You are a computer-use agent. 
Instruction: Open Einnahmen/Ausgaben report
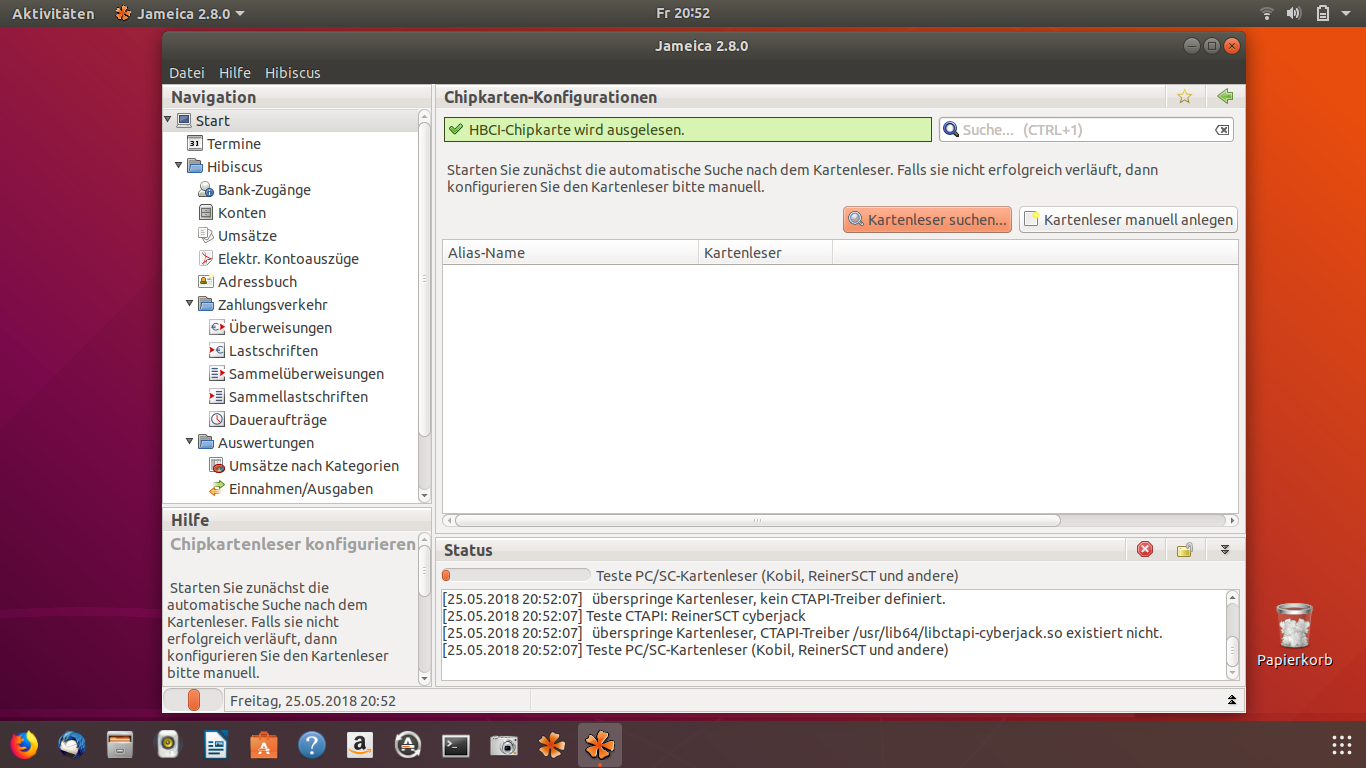click(x=291, y=489)
